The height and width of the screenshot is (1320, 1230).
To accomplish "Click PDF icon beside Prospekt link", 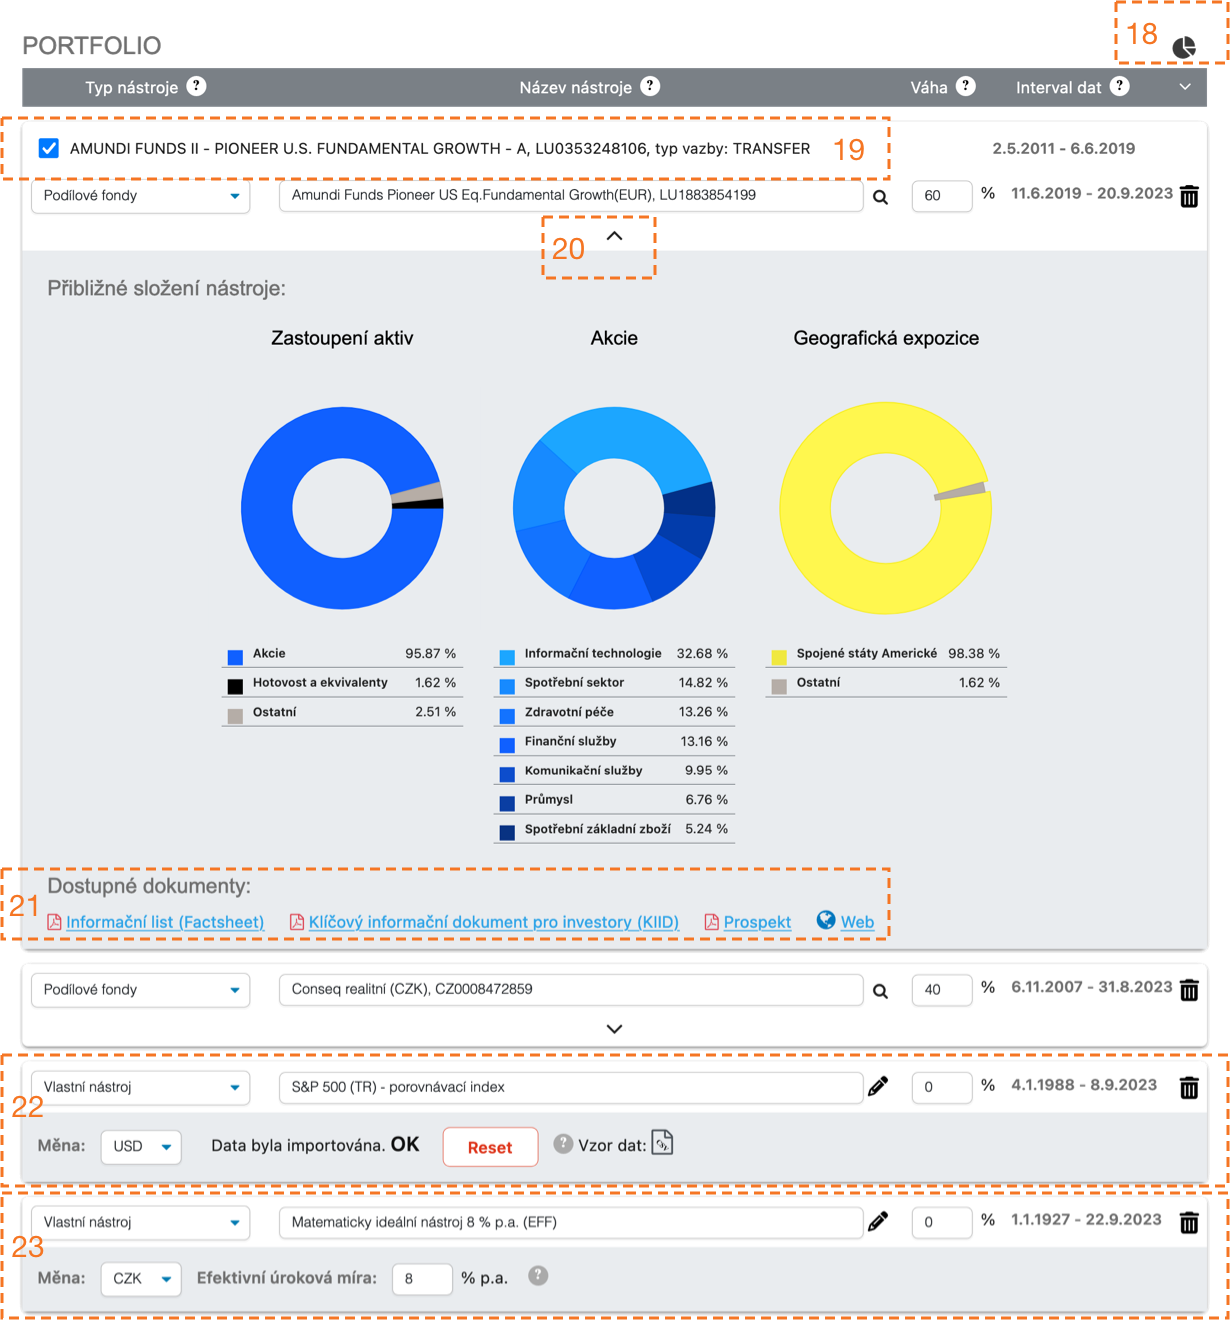I will (x=712, y=922).
